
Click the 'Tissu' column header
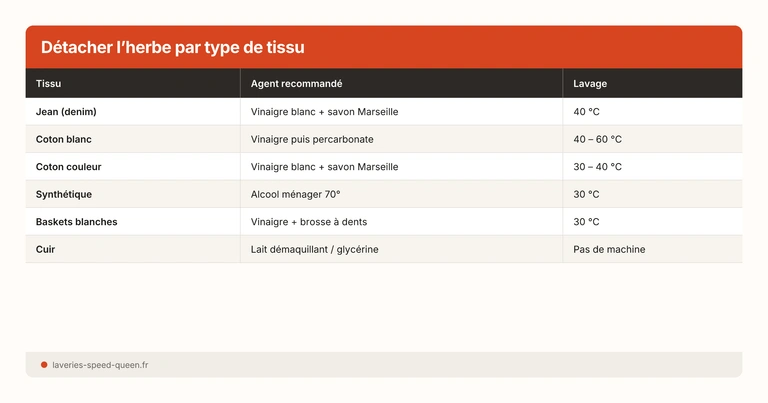48,84
